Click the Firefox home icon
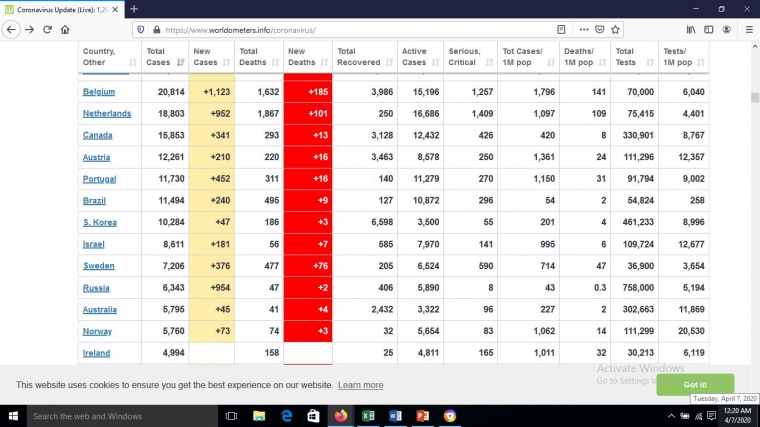This screenshot has height=427, width=760. [65, 29]
